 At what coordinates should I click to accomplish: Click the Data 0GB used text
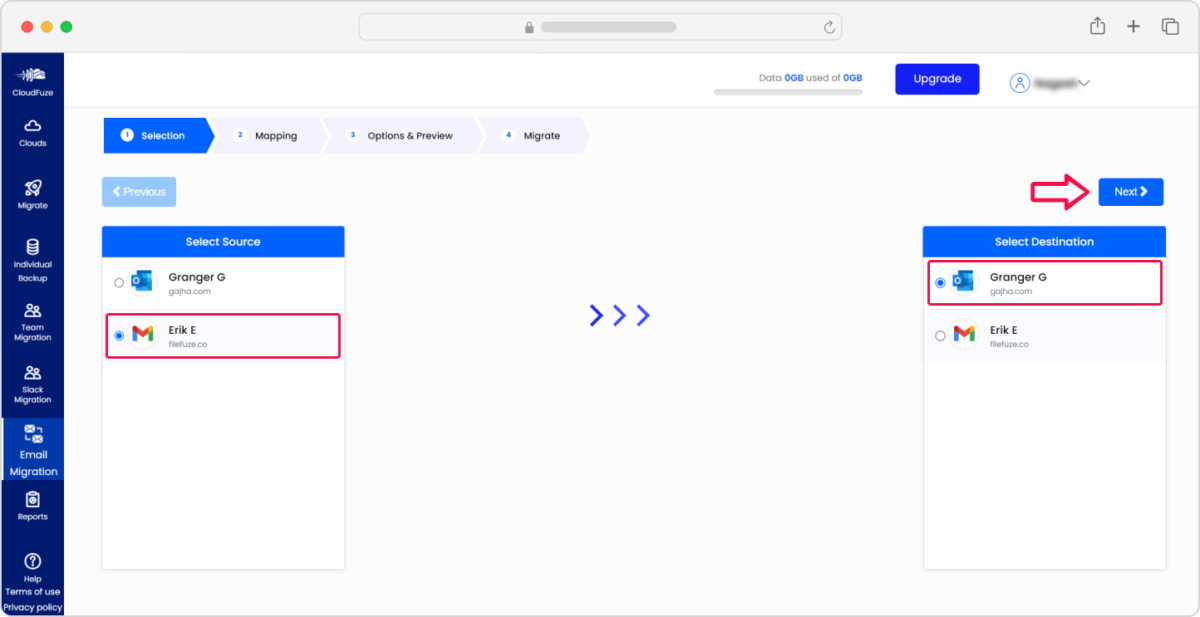(810, 78)
